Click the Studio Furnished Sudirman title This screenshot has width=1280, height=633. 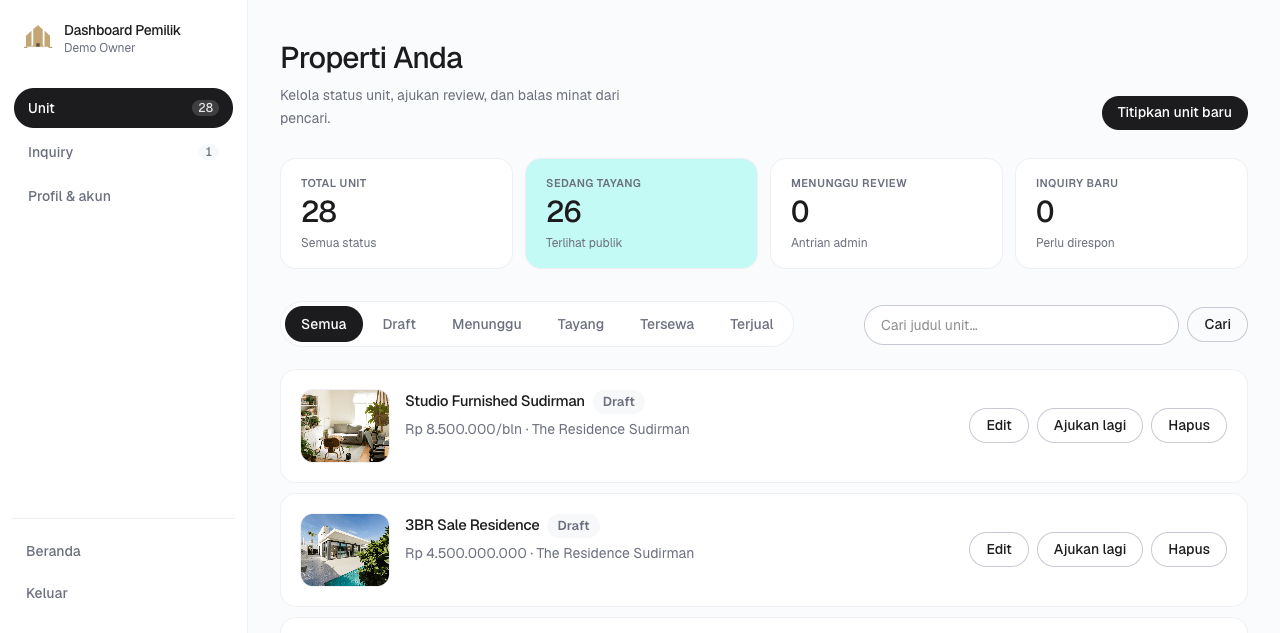495,401
